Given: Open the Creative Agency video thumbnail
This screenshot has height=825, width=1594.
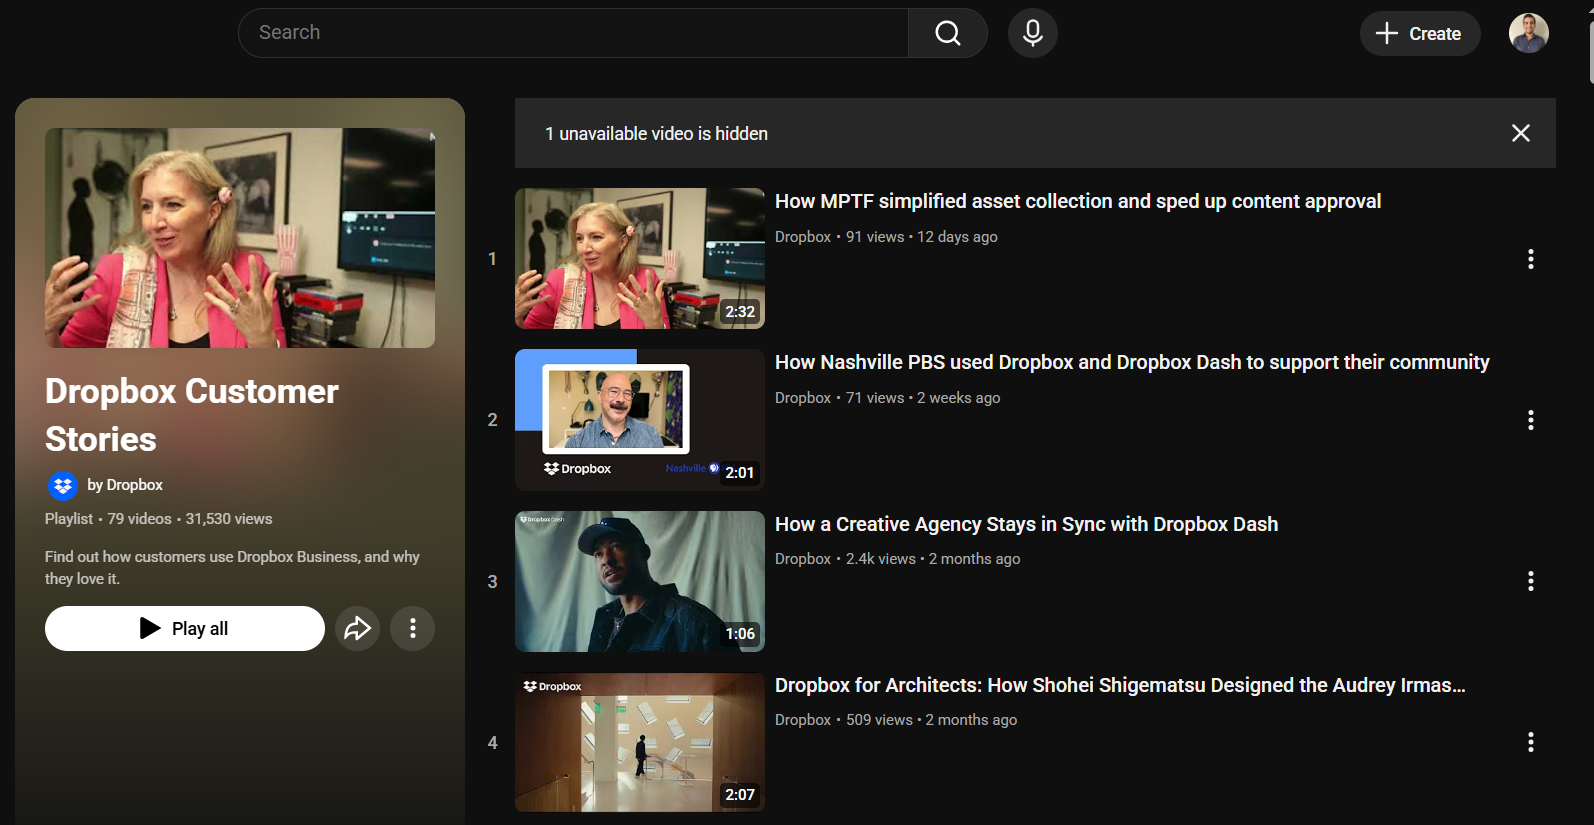Looking at the screenshot, I should [x=640, y=581].
